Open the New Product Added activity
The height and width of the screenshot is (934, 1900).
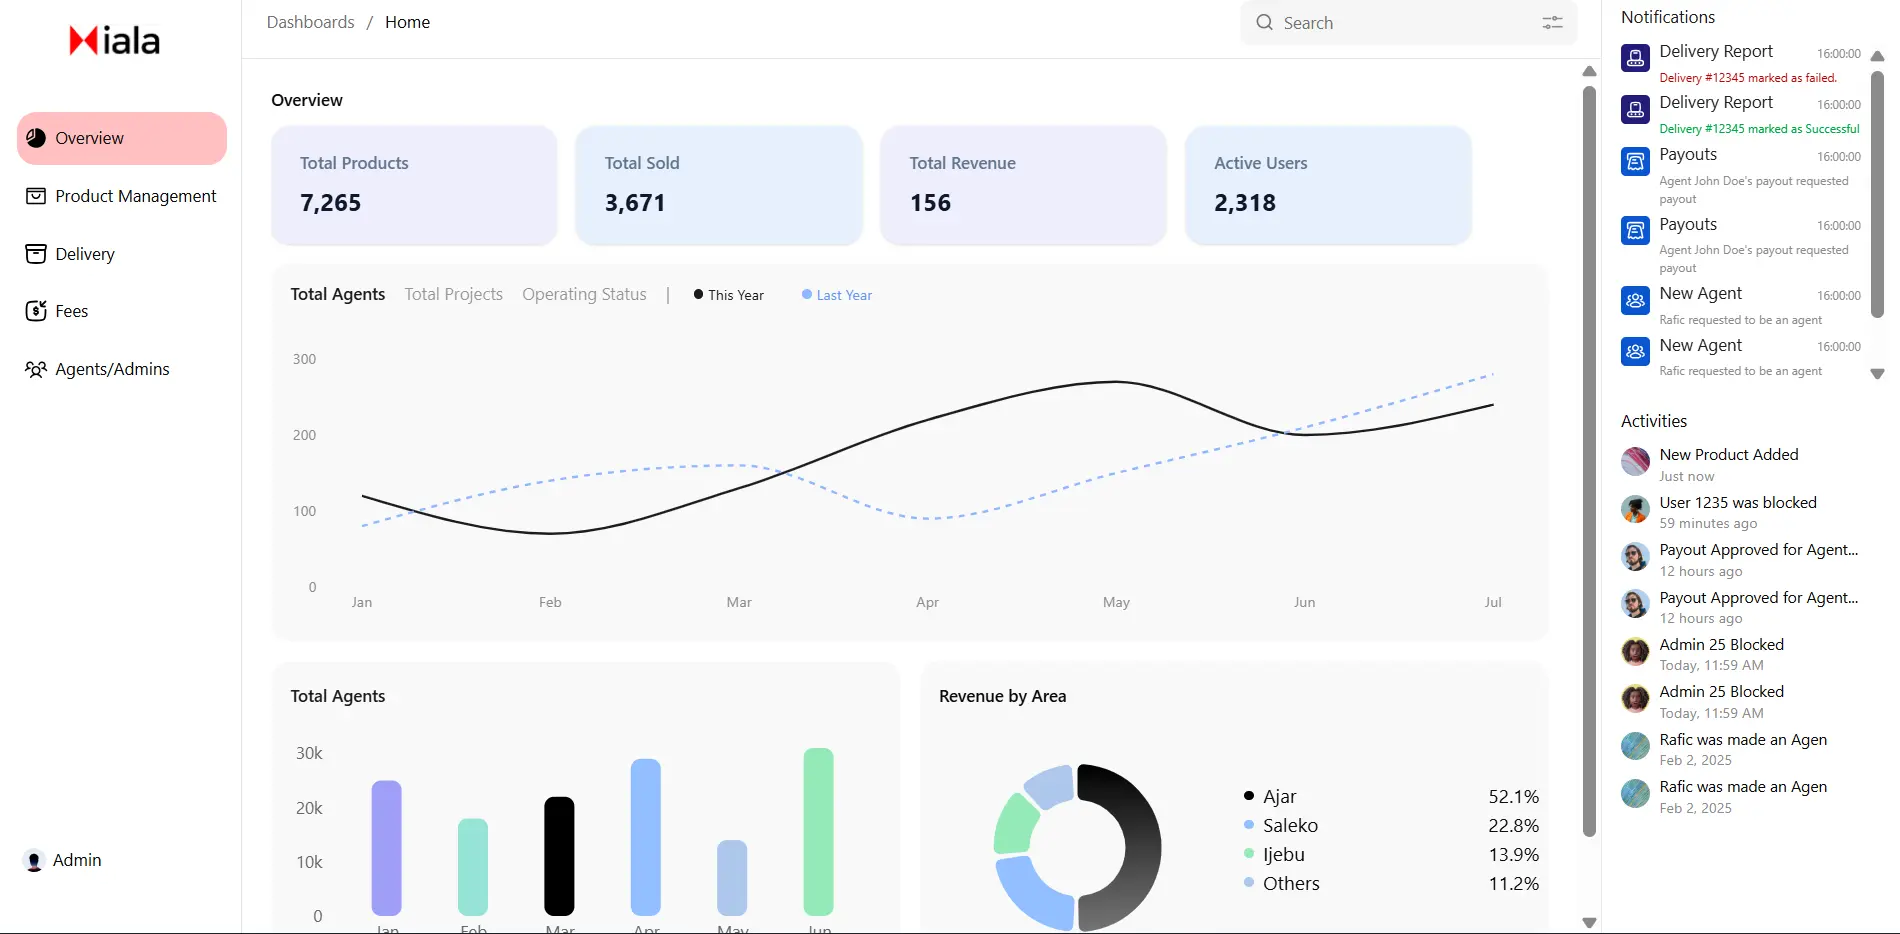coord(1728,454)
